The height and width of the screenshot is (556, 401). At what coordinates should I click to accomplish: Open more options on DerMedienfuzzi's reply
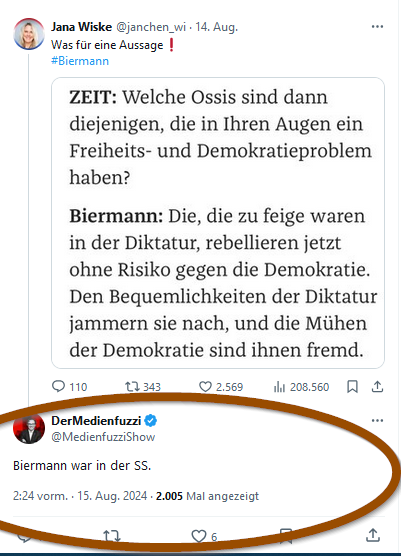point(377,421)
